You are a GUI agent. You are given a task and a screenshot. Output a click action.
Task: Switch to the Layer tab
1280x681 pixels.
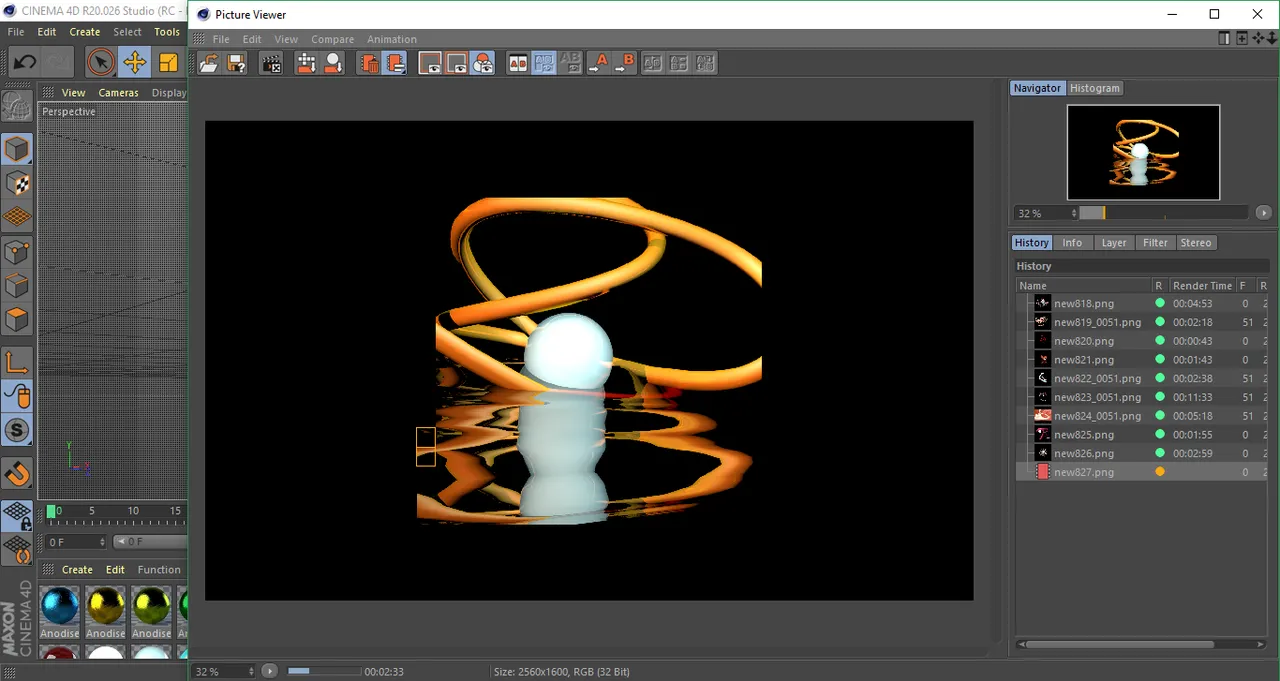click(x=1113, y=243)
